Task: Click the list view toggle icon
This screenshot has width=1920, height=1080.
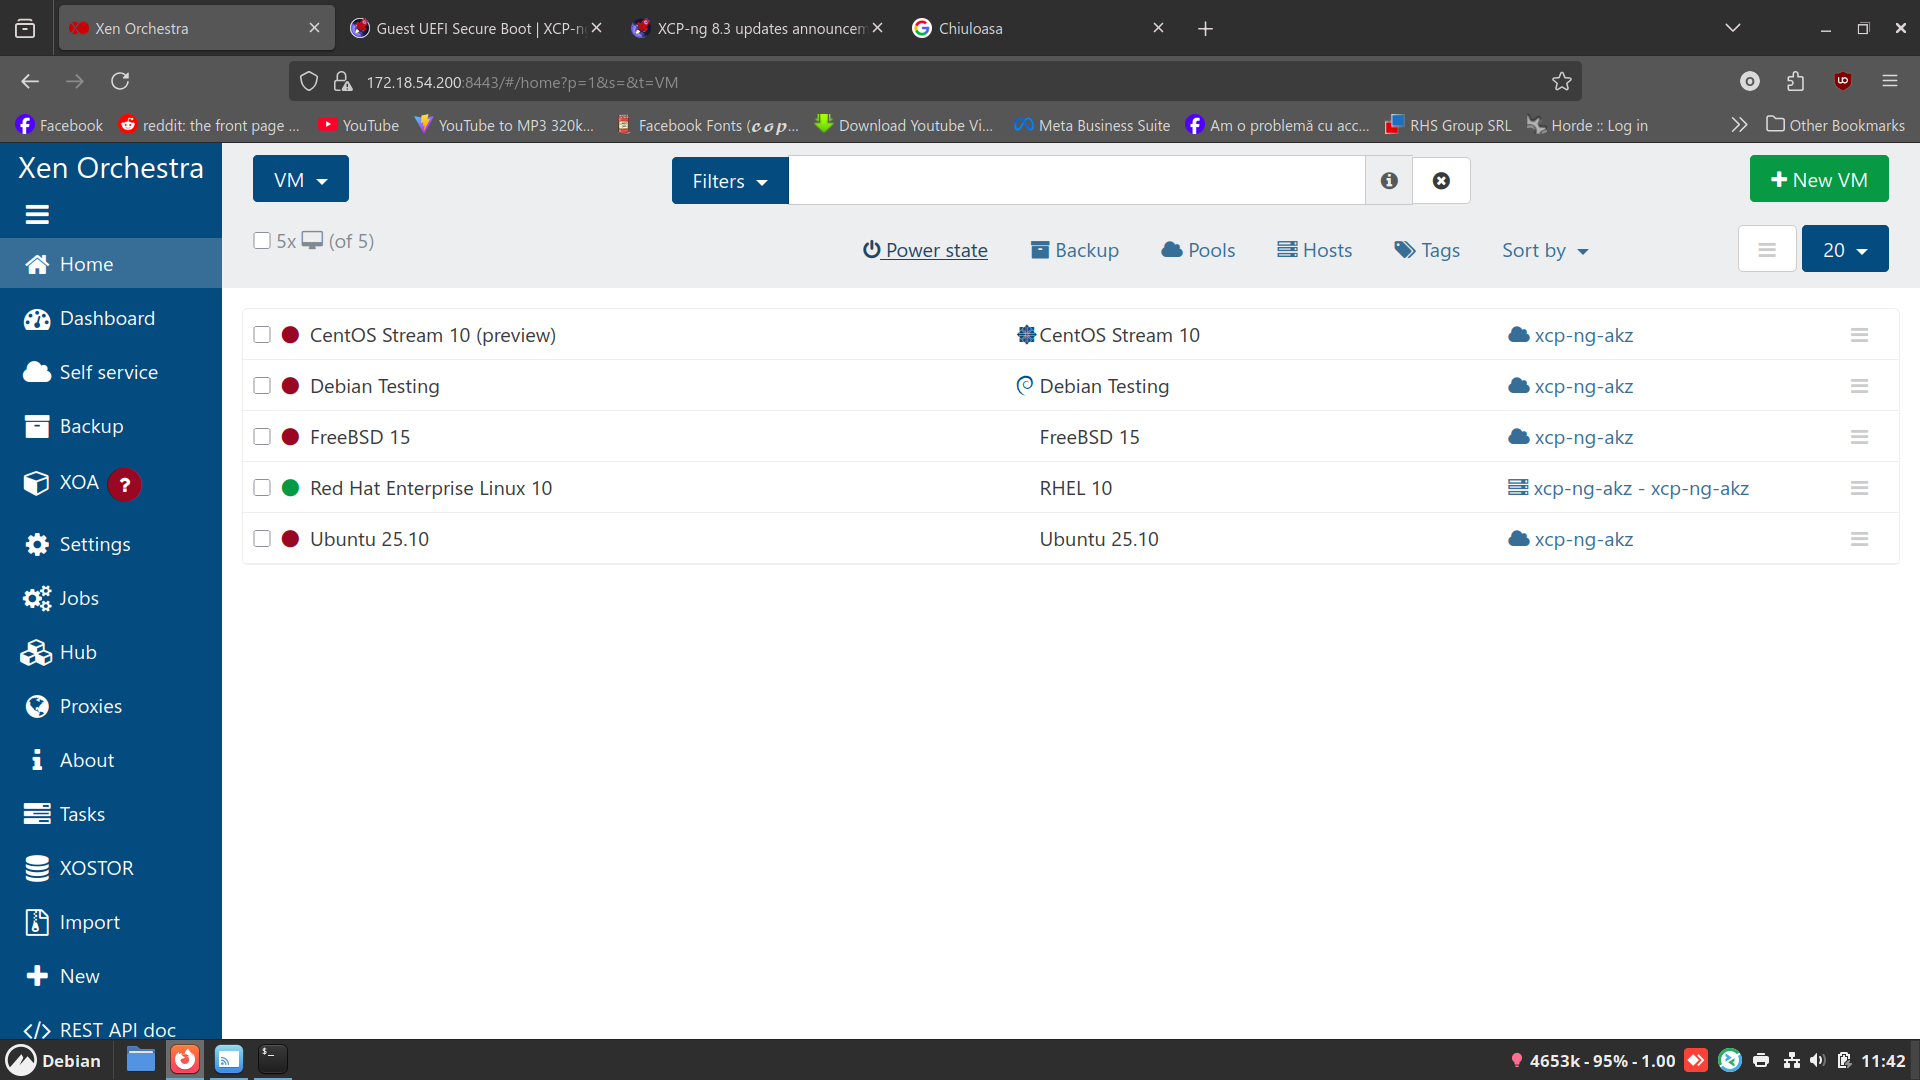Action: pos(1767,250)
